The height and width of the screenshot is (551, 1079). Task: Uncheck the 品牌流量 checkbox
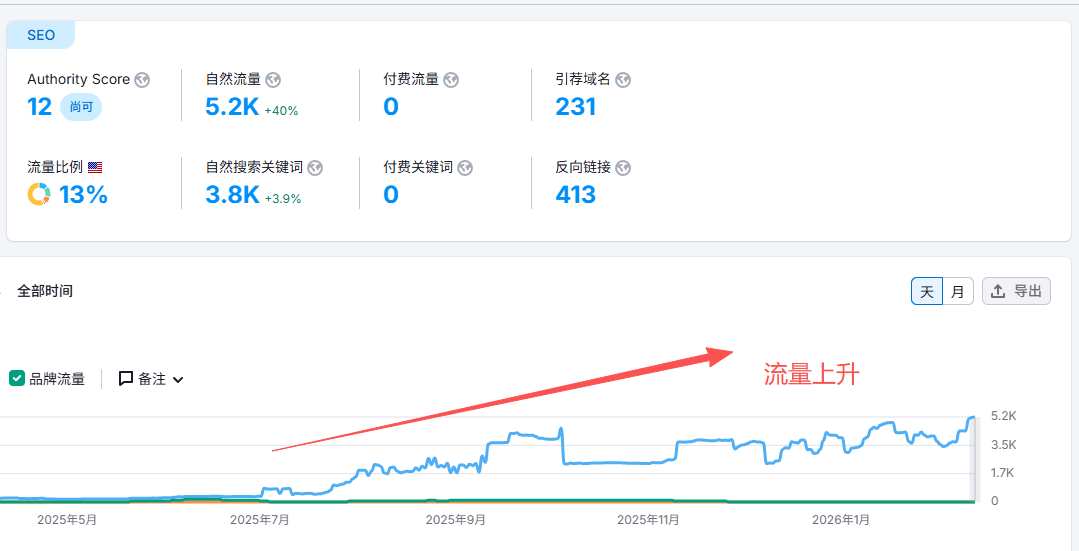tap(17, 379)
